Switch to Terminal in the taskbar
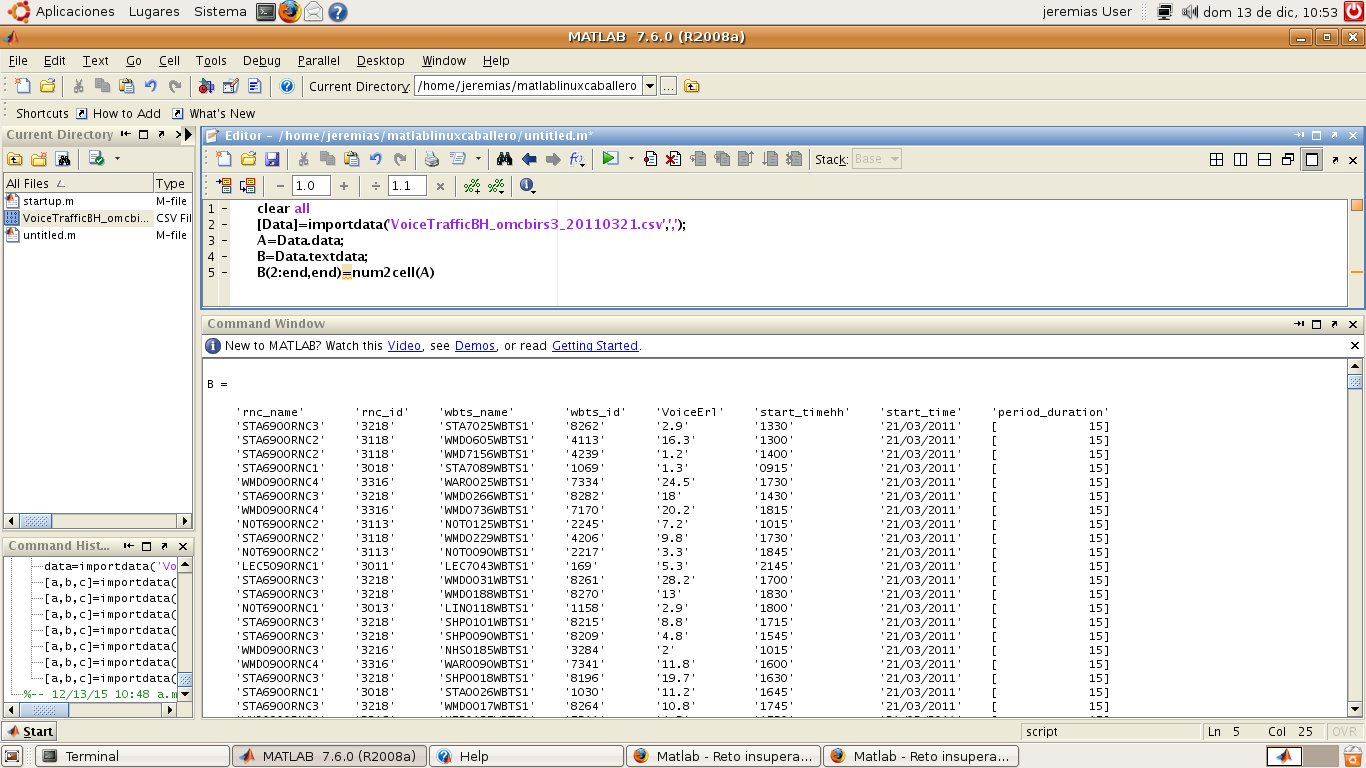The width and height of the screenshot is (1366, 768). pyautogui.click(x=132, y=756)
